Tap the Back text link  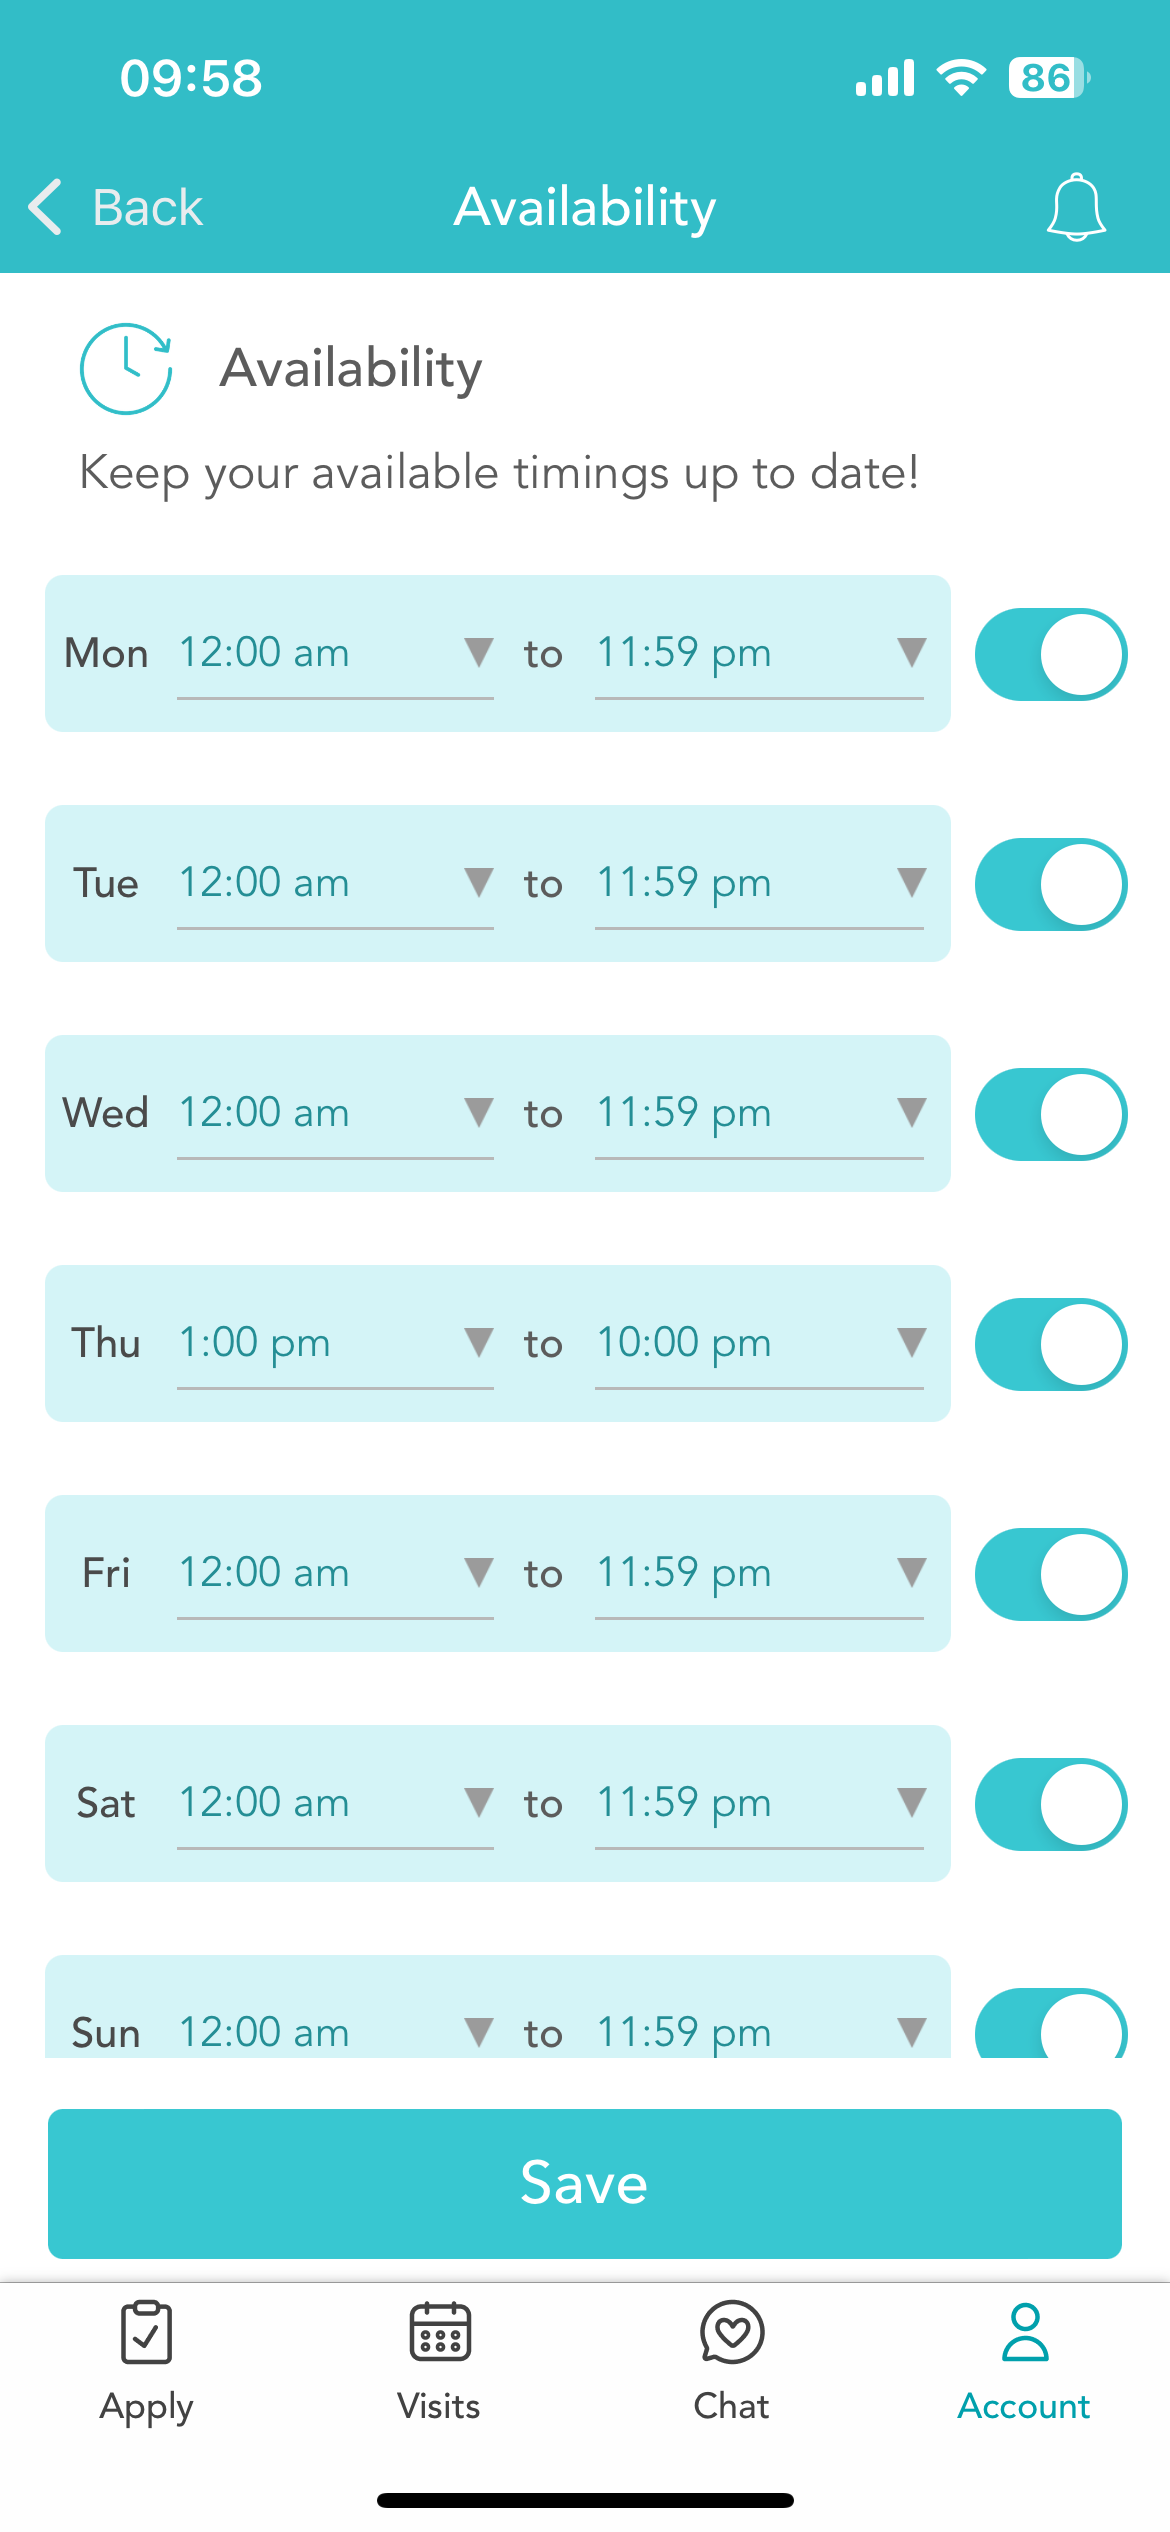point(148,208)
